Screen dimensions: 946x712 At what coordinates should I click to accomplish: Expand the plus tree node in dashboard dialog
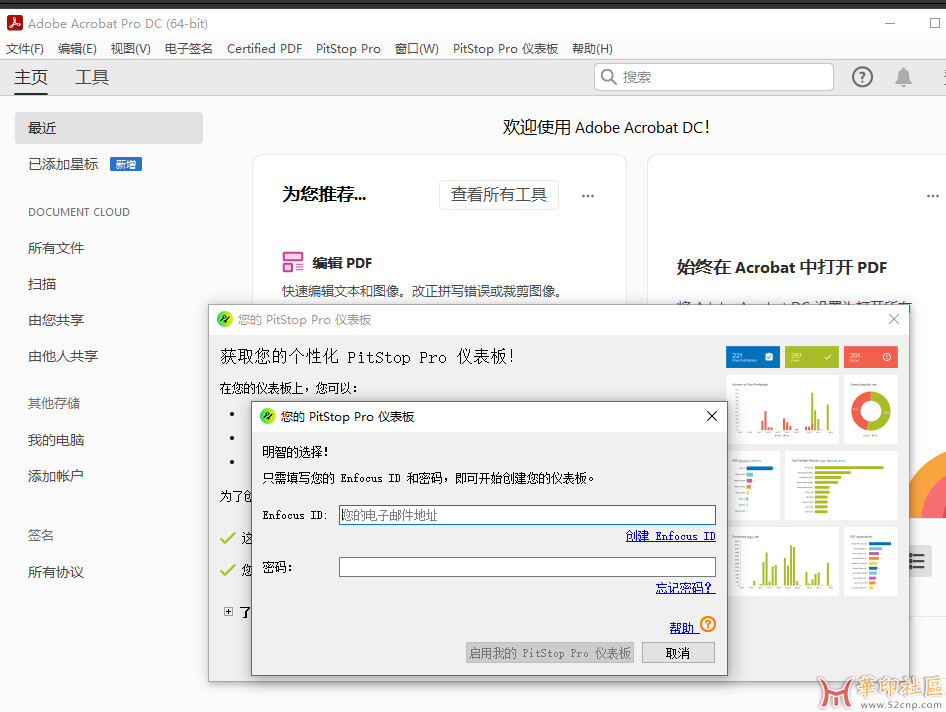coord(229,611)
